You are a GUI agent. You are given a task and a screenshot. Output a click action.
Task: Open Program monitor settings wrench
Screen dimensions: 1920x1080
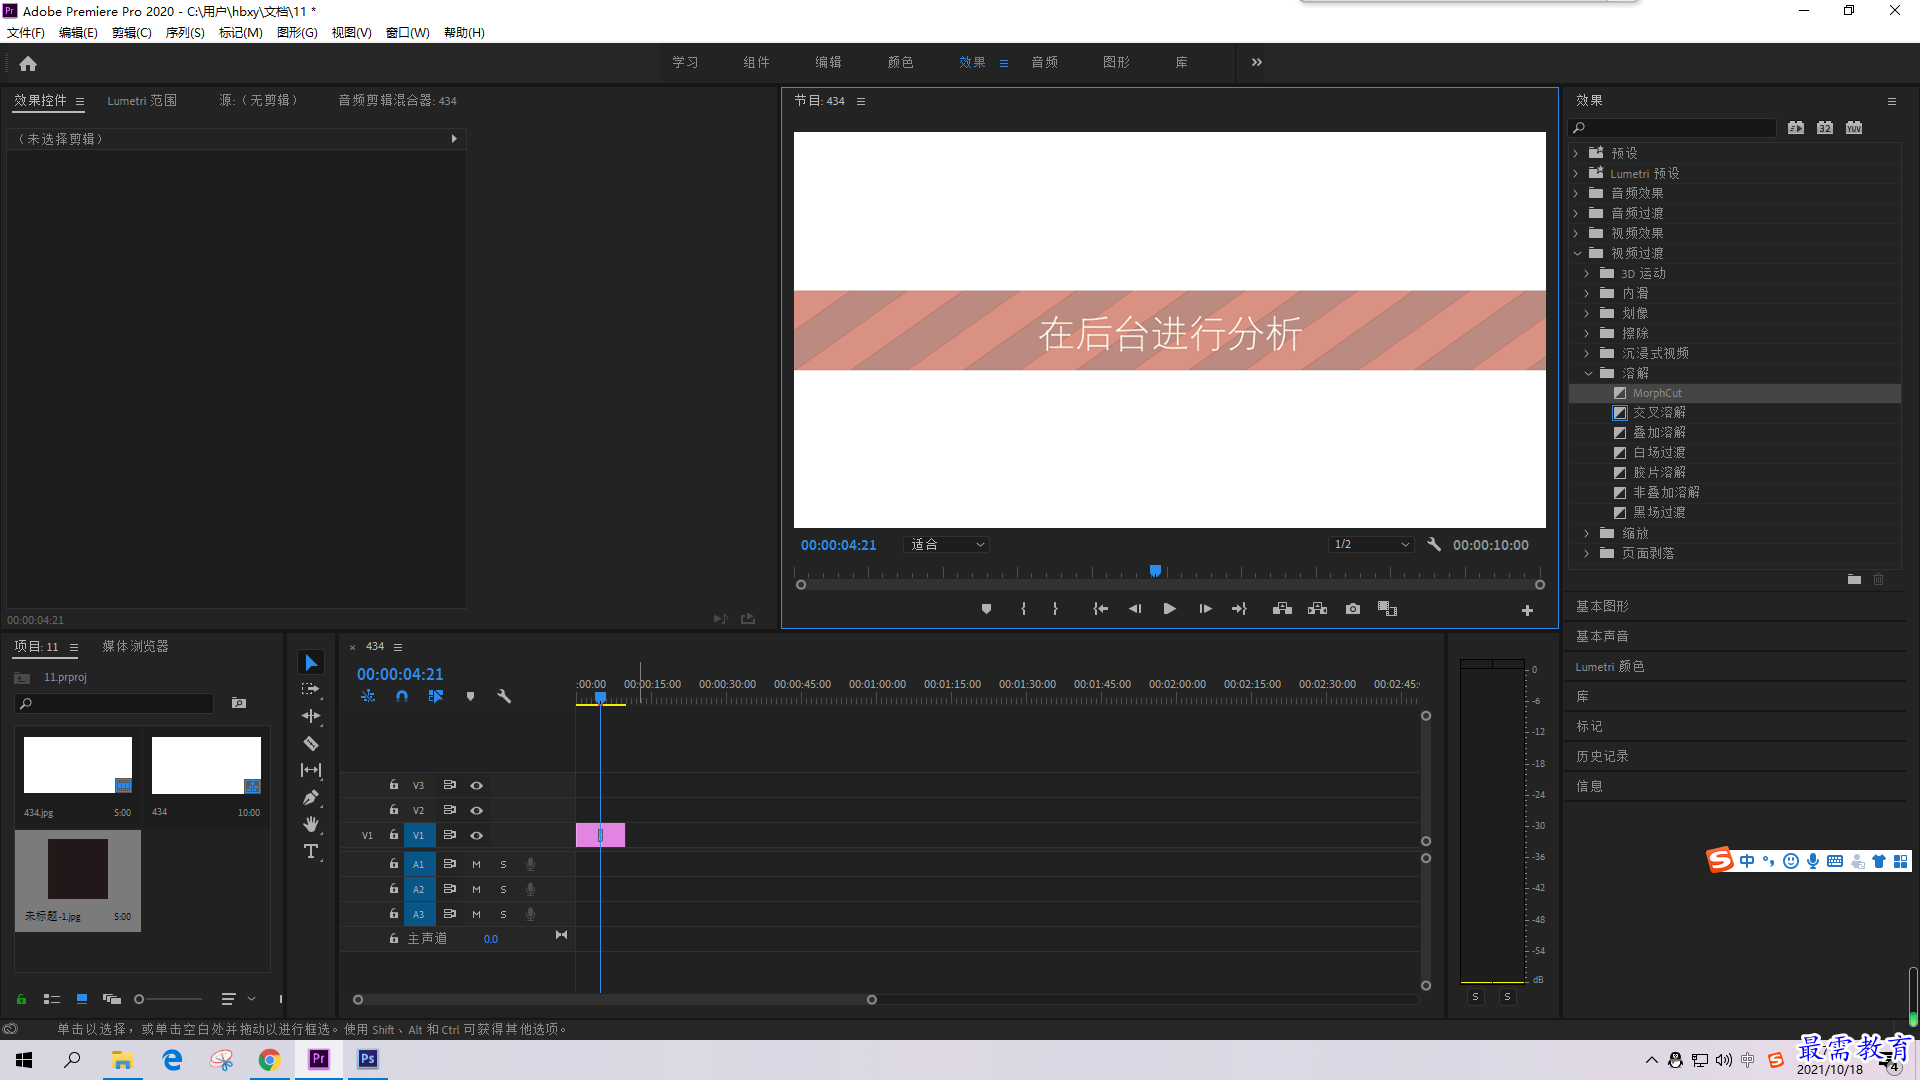1434,544
